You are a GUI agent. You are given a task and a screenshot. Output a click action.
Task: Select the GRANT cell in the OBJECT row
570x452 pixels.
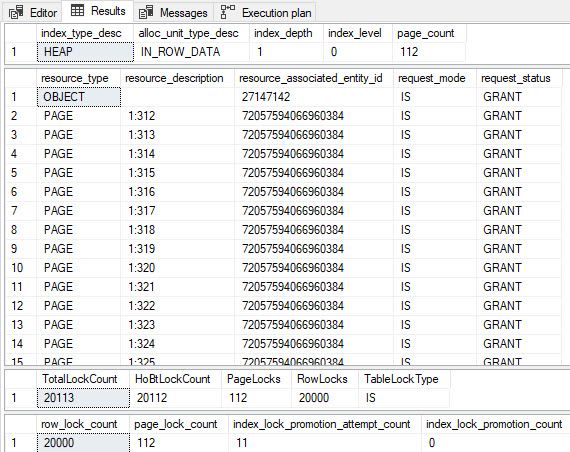pyautogui.click(x=519, y=97)
